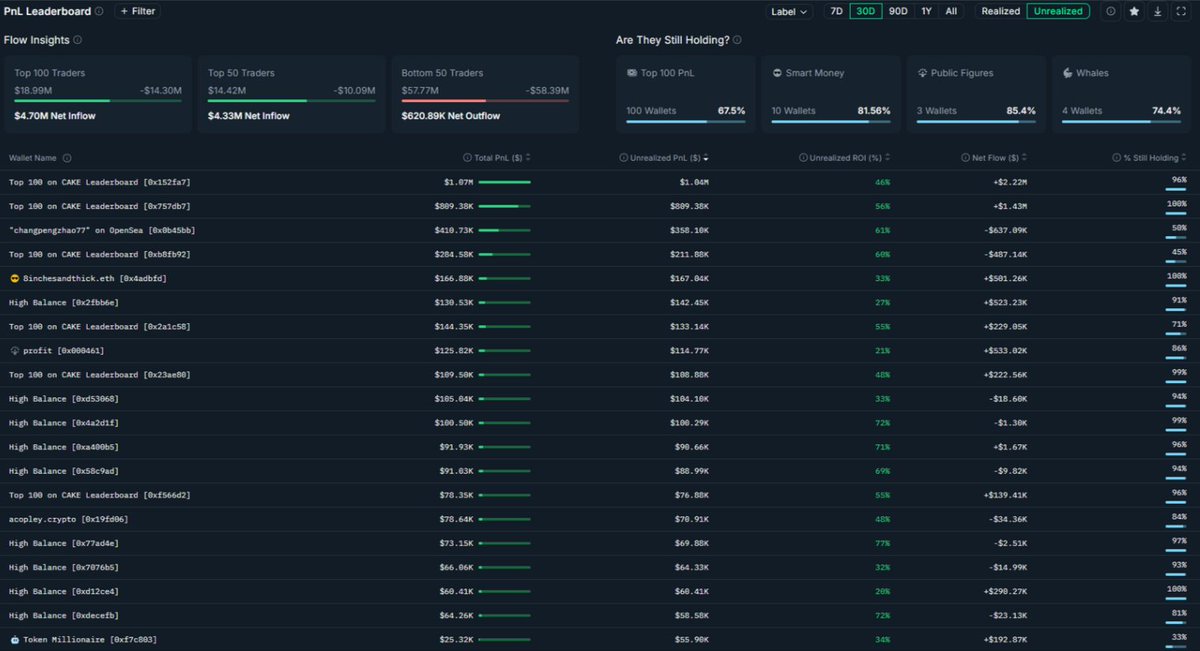The image size is (1200, 651).
Task: Click the whale icon on the Whales card
Action: point(1067,72)
